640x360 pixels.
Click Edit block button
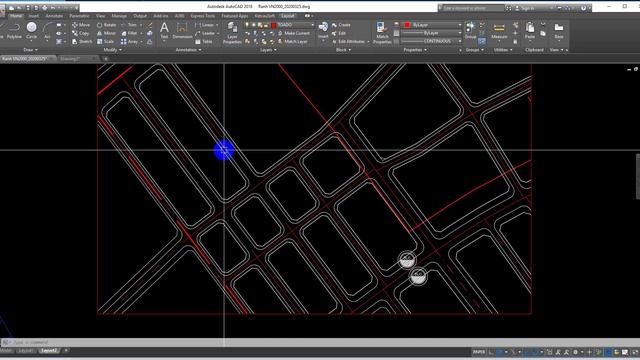(x=339, y=33)
